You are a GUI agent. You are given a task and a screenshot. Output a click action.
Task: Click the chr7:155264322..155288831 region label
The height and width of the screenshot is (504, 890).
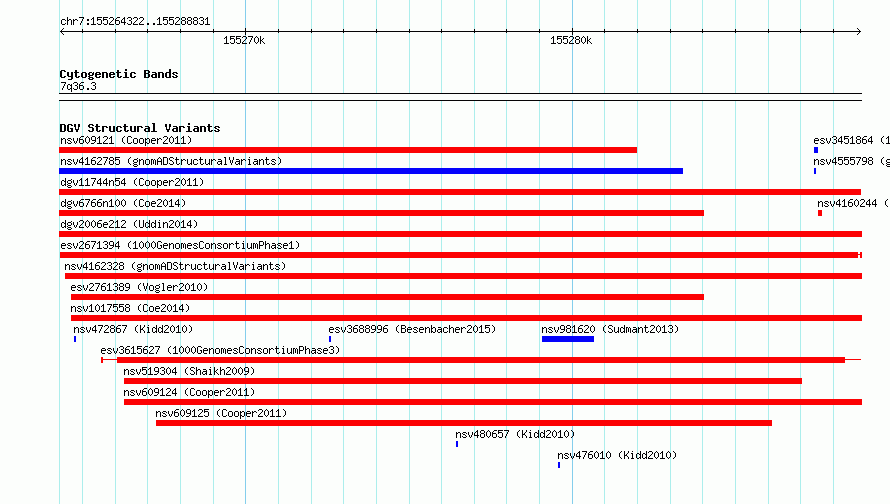(135, 21)
